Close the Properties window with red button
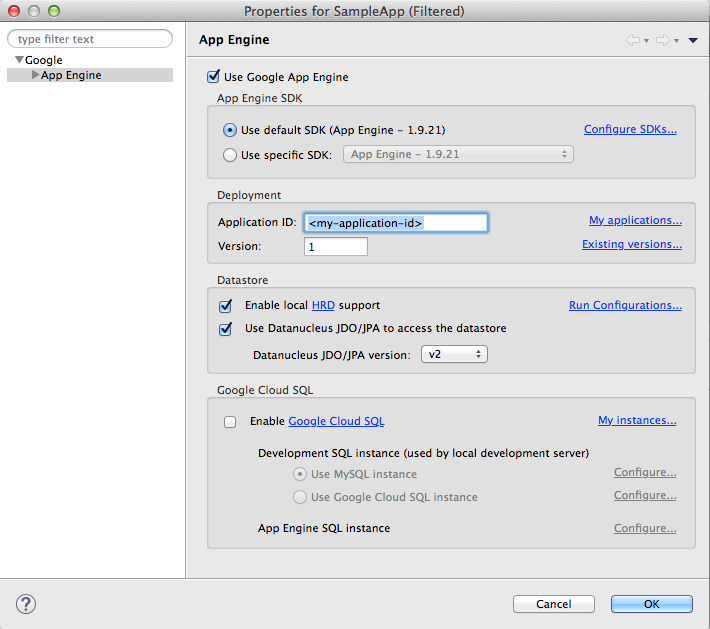The image size is (710, 629). click(14, 11)
